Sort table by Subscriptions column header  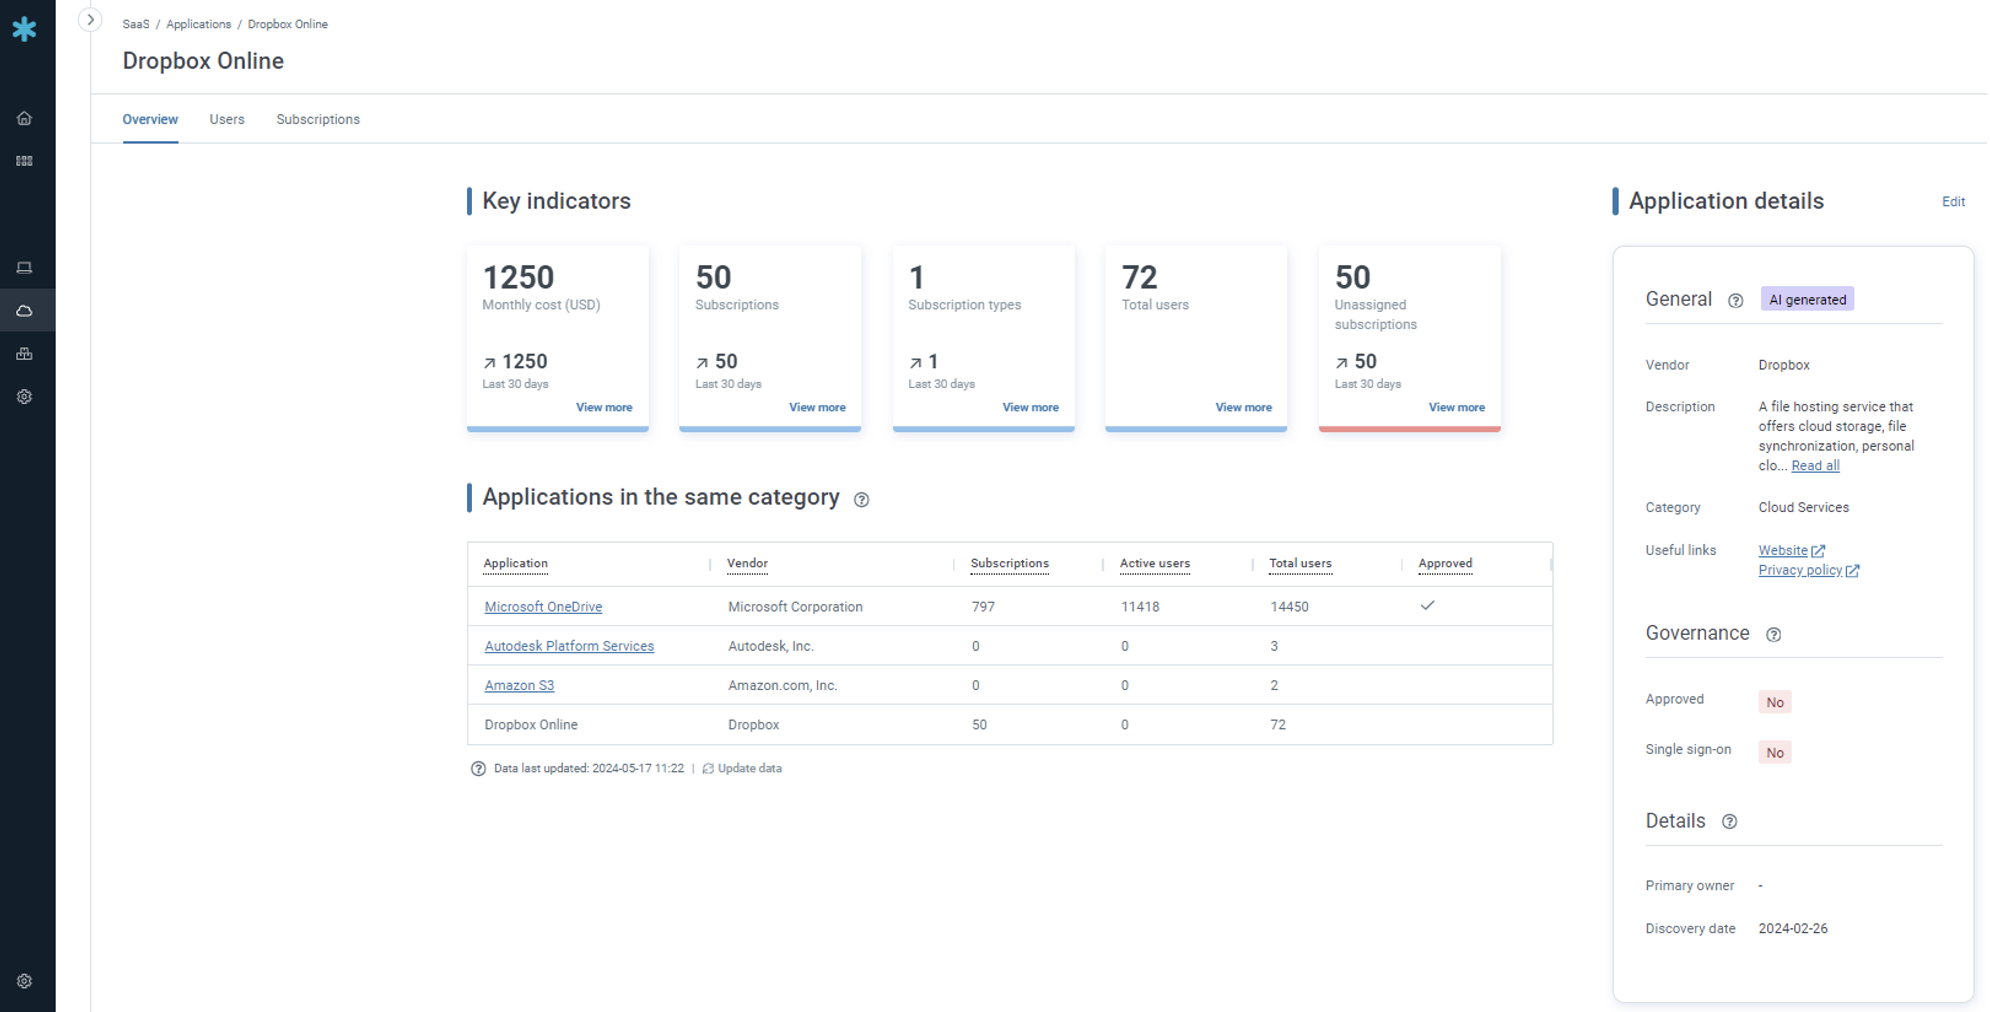tap(1009, 563)
